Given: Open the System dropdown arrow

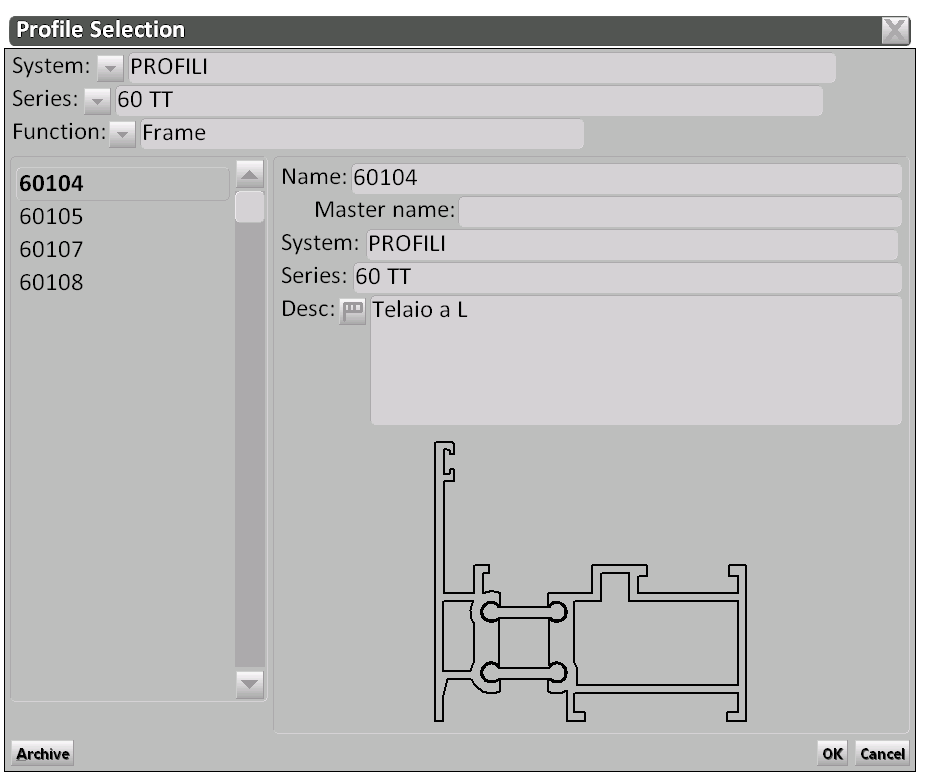Looking at the screenshot, I should tap(110, 68).
